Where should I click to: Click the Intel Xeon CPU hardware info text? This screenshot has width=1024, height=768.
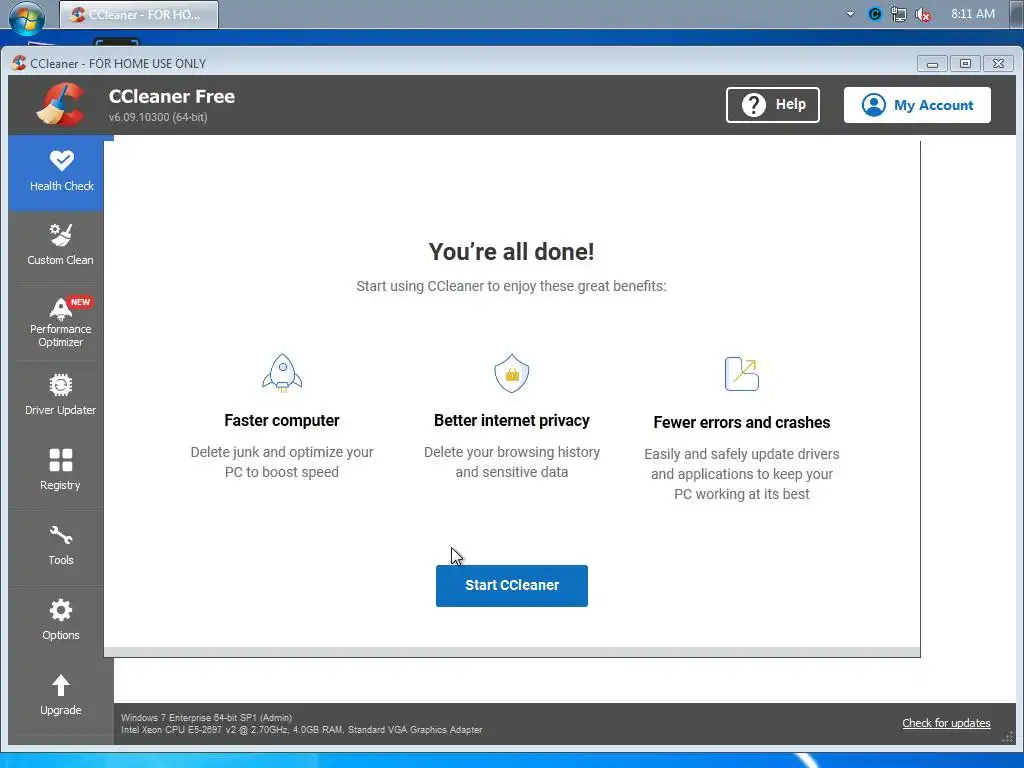[301, 729]
